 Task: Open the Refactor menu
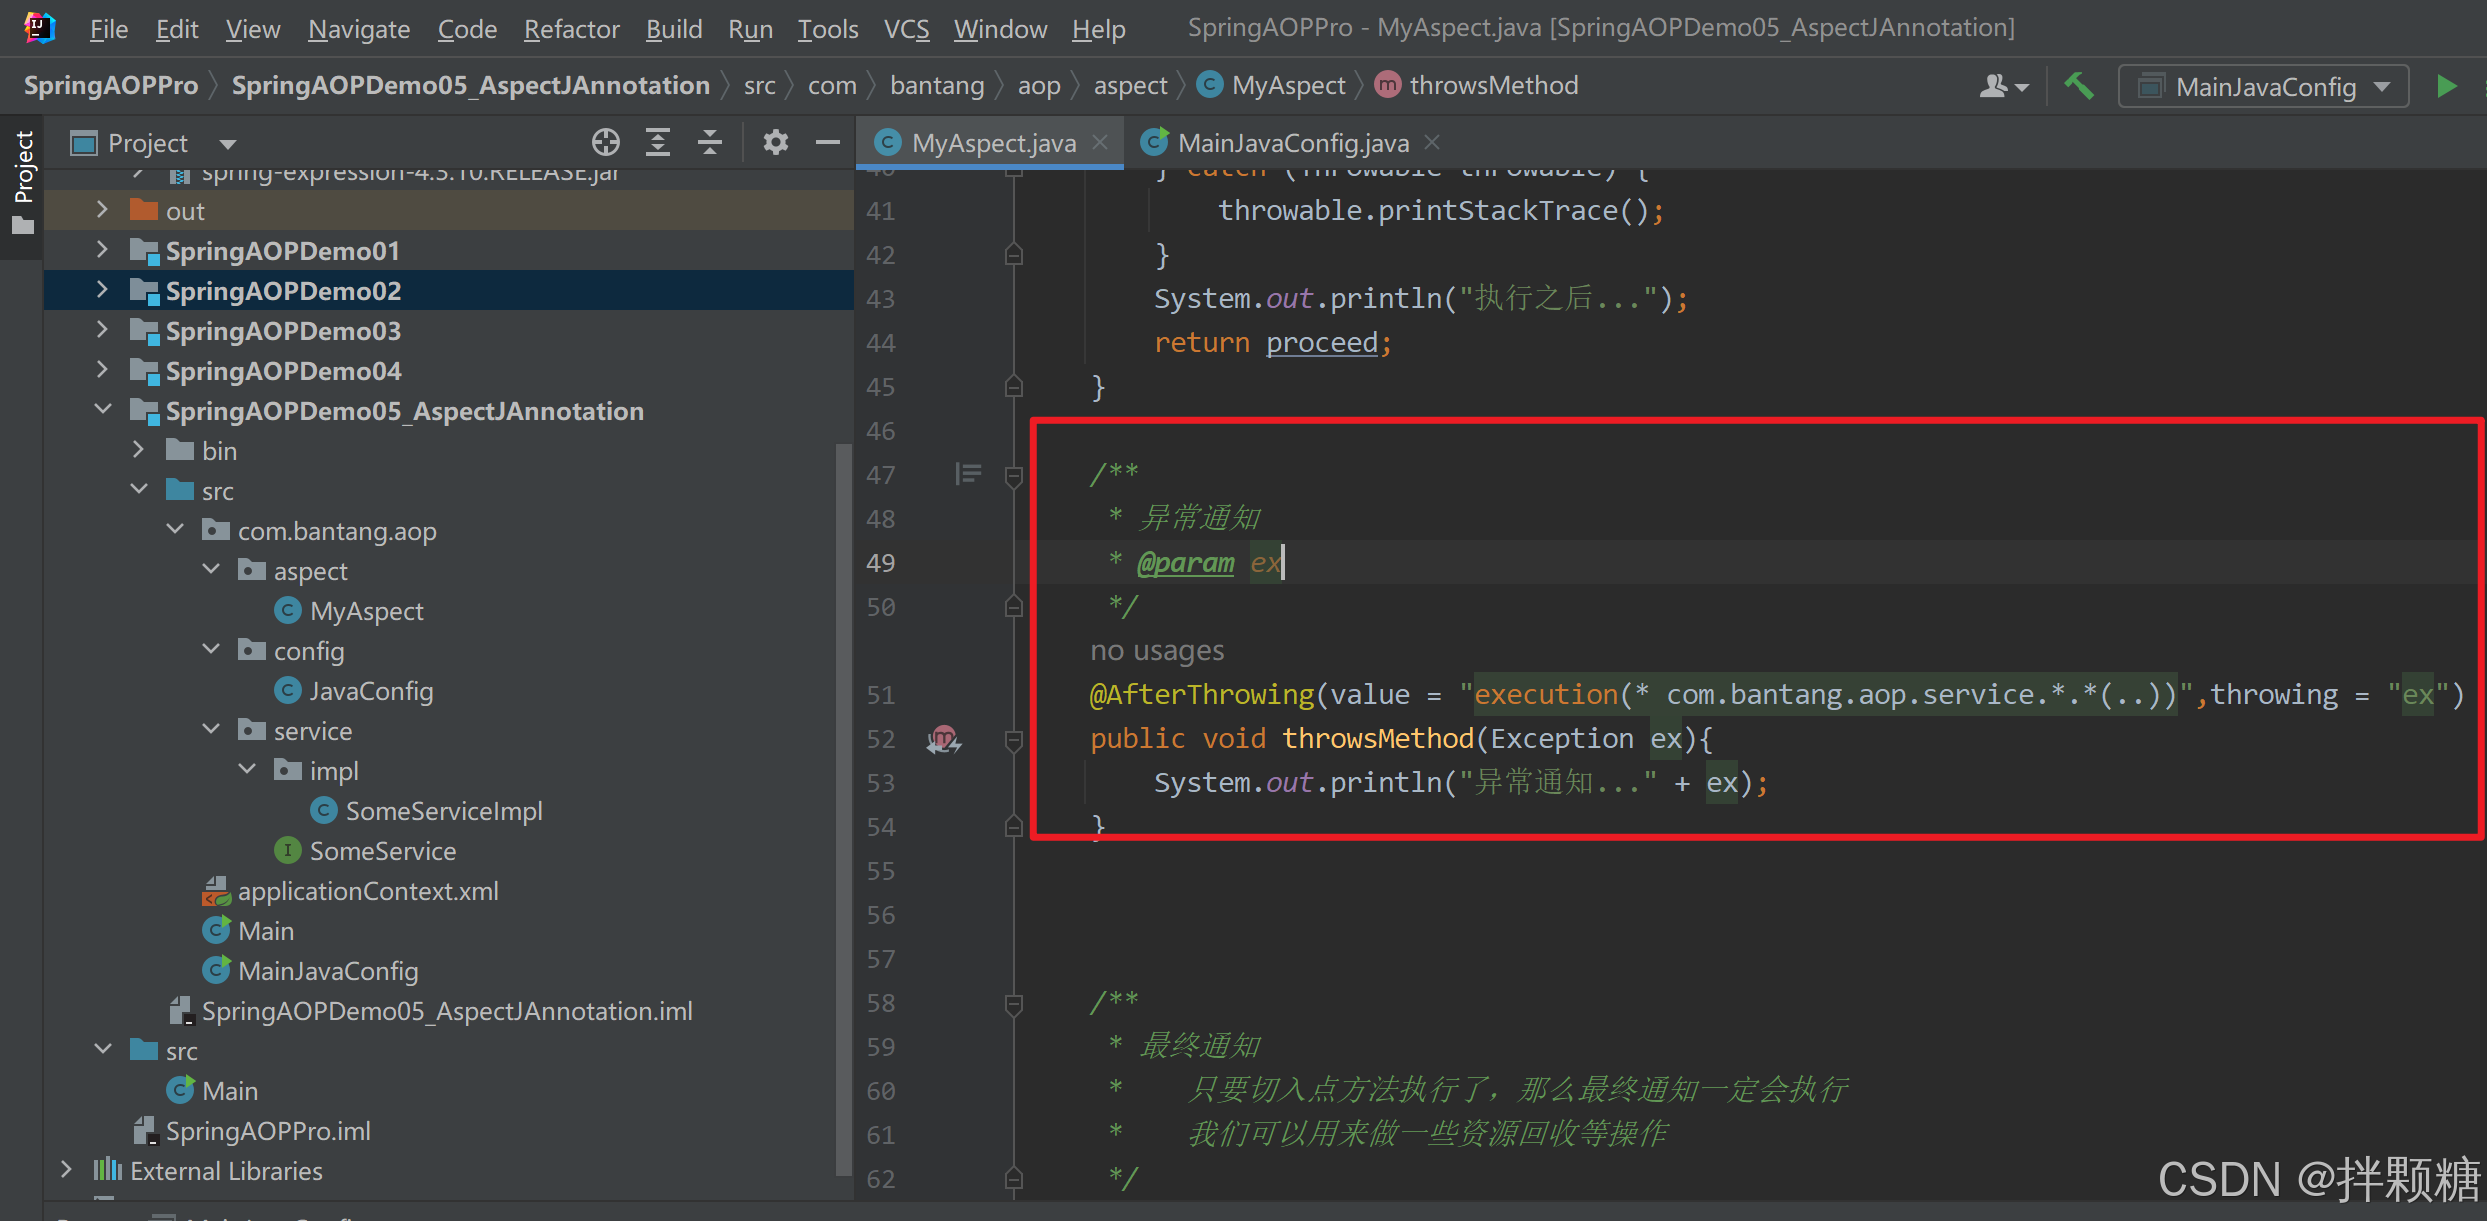[x=571, y=29]
